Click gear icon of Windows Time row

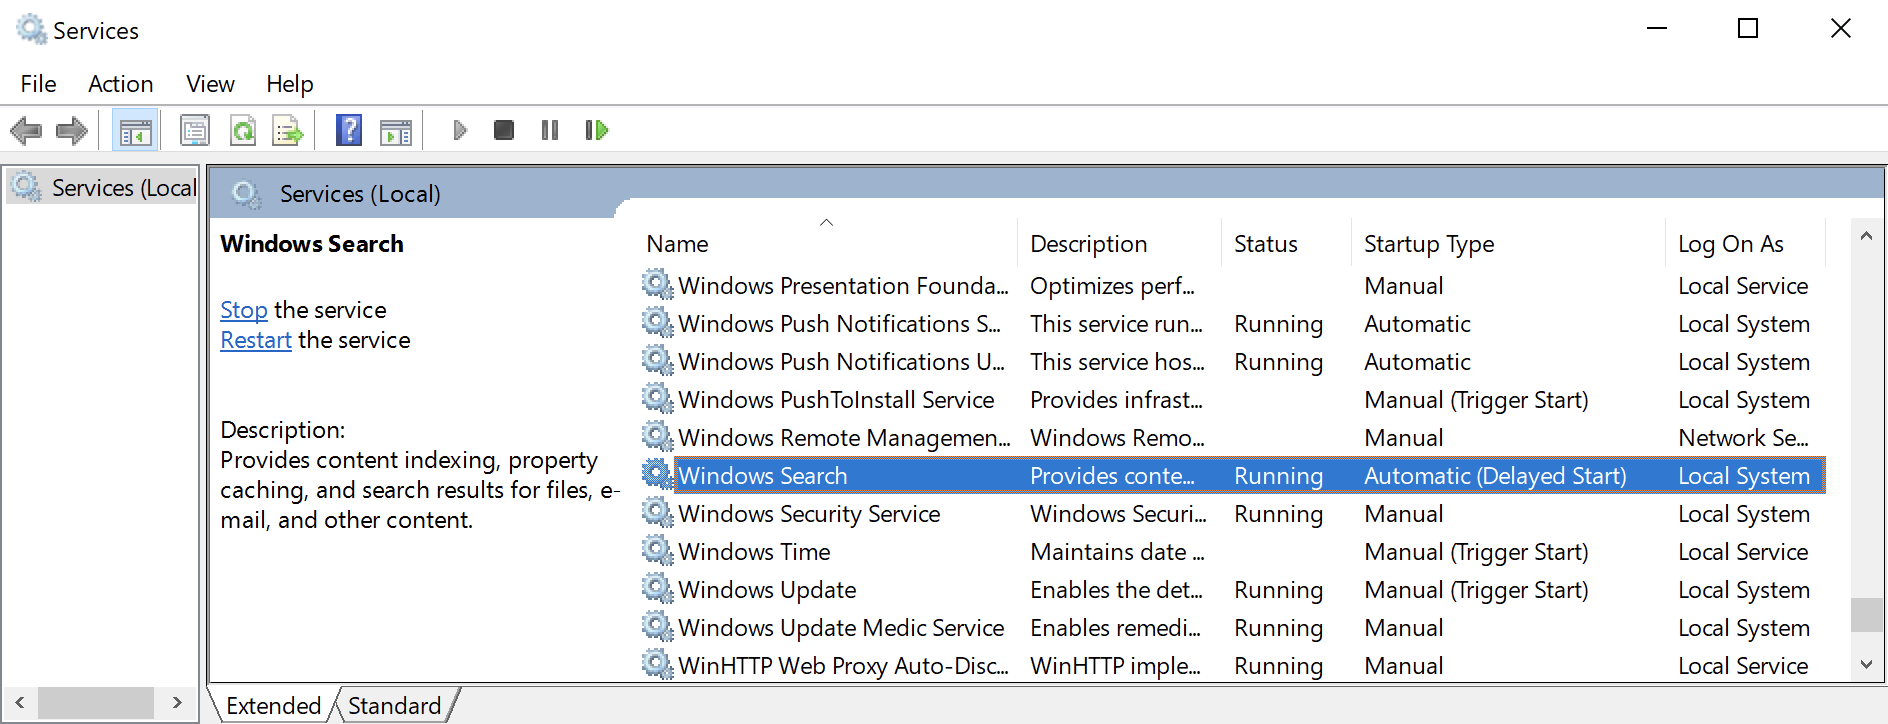[x=657, y=551]
